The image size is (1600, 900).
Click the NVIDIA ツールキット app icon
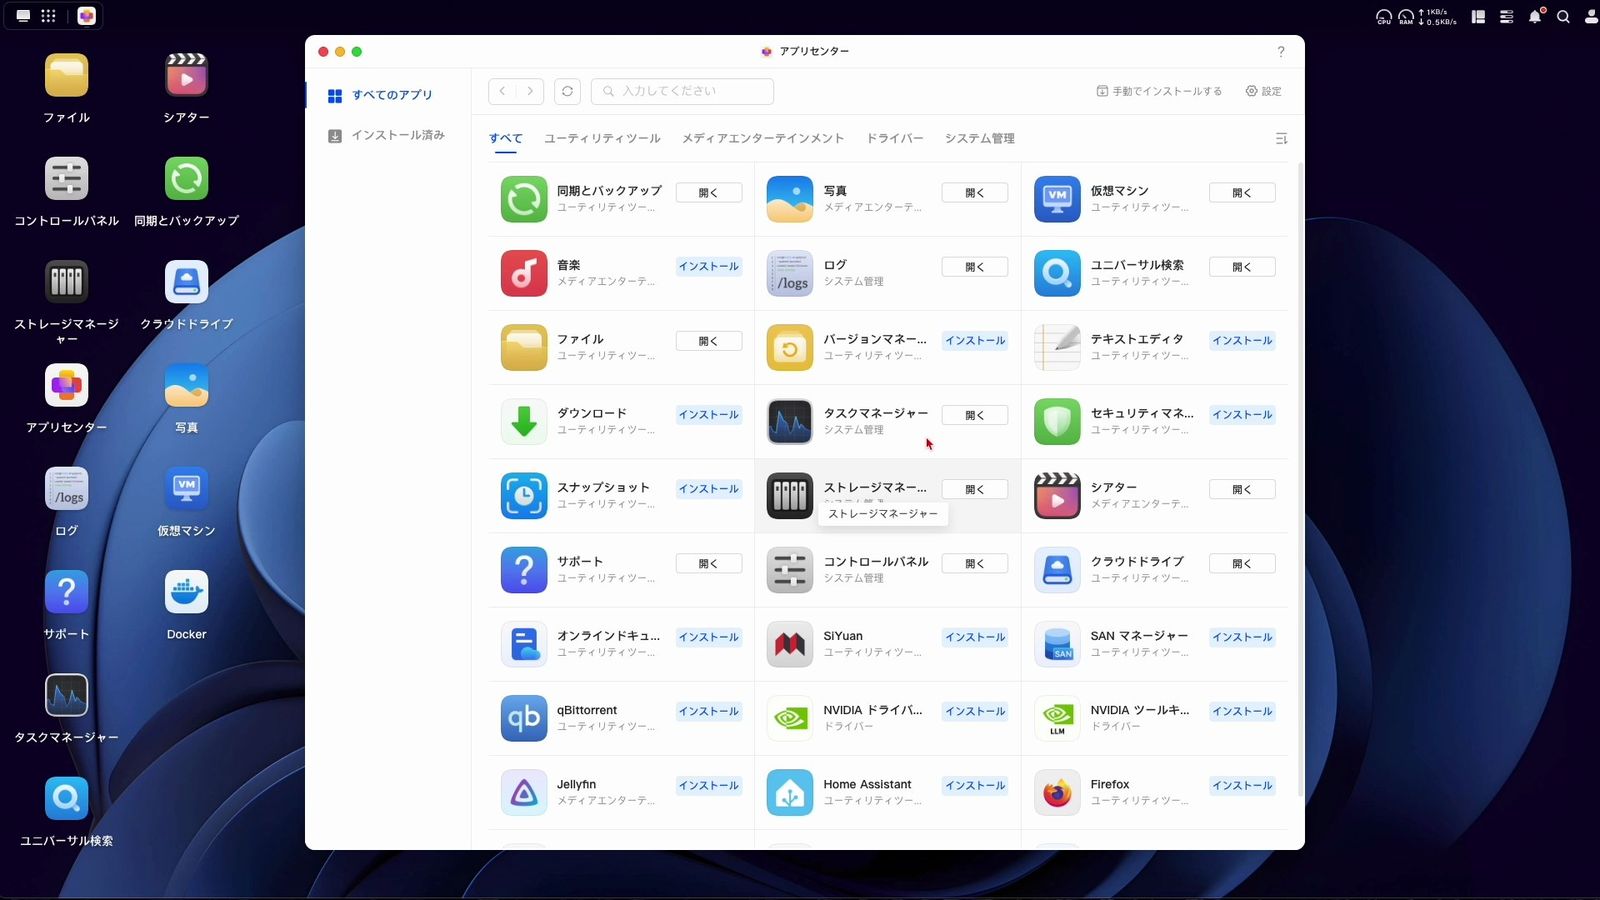[x=1057, y=718]
